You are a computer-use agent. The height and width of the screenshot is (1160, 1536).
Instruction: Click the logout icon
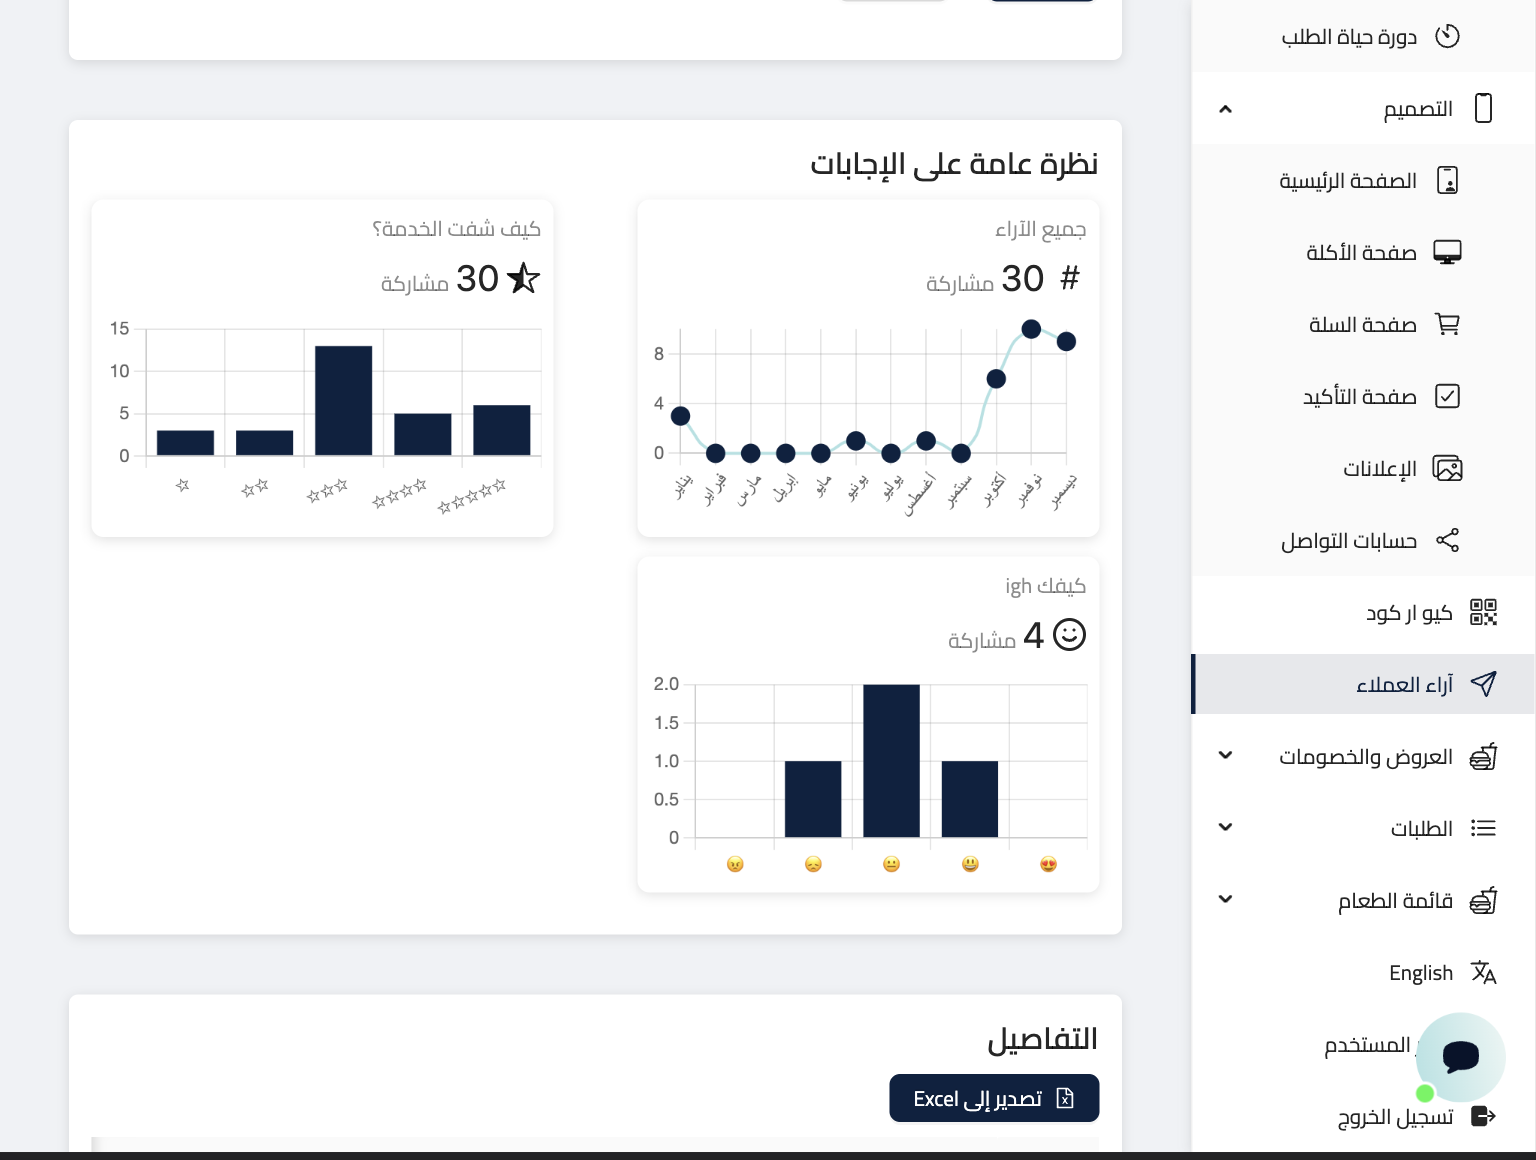(1483, 1116)
